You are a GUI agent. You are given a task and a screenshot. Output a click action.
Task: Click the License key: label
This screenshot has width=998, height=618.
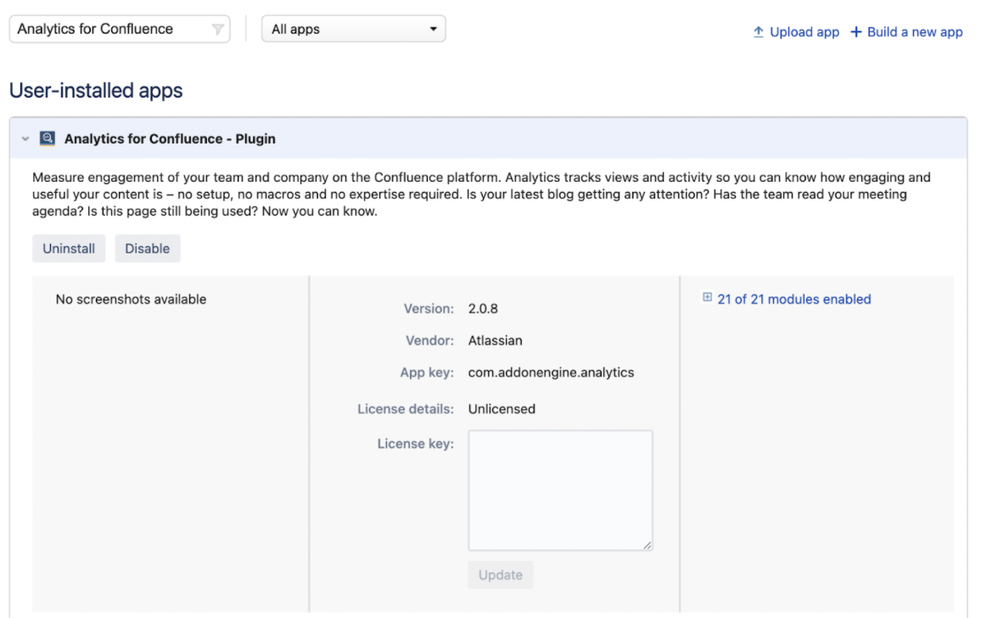coord(416,444)
